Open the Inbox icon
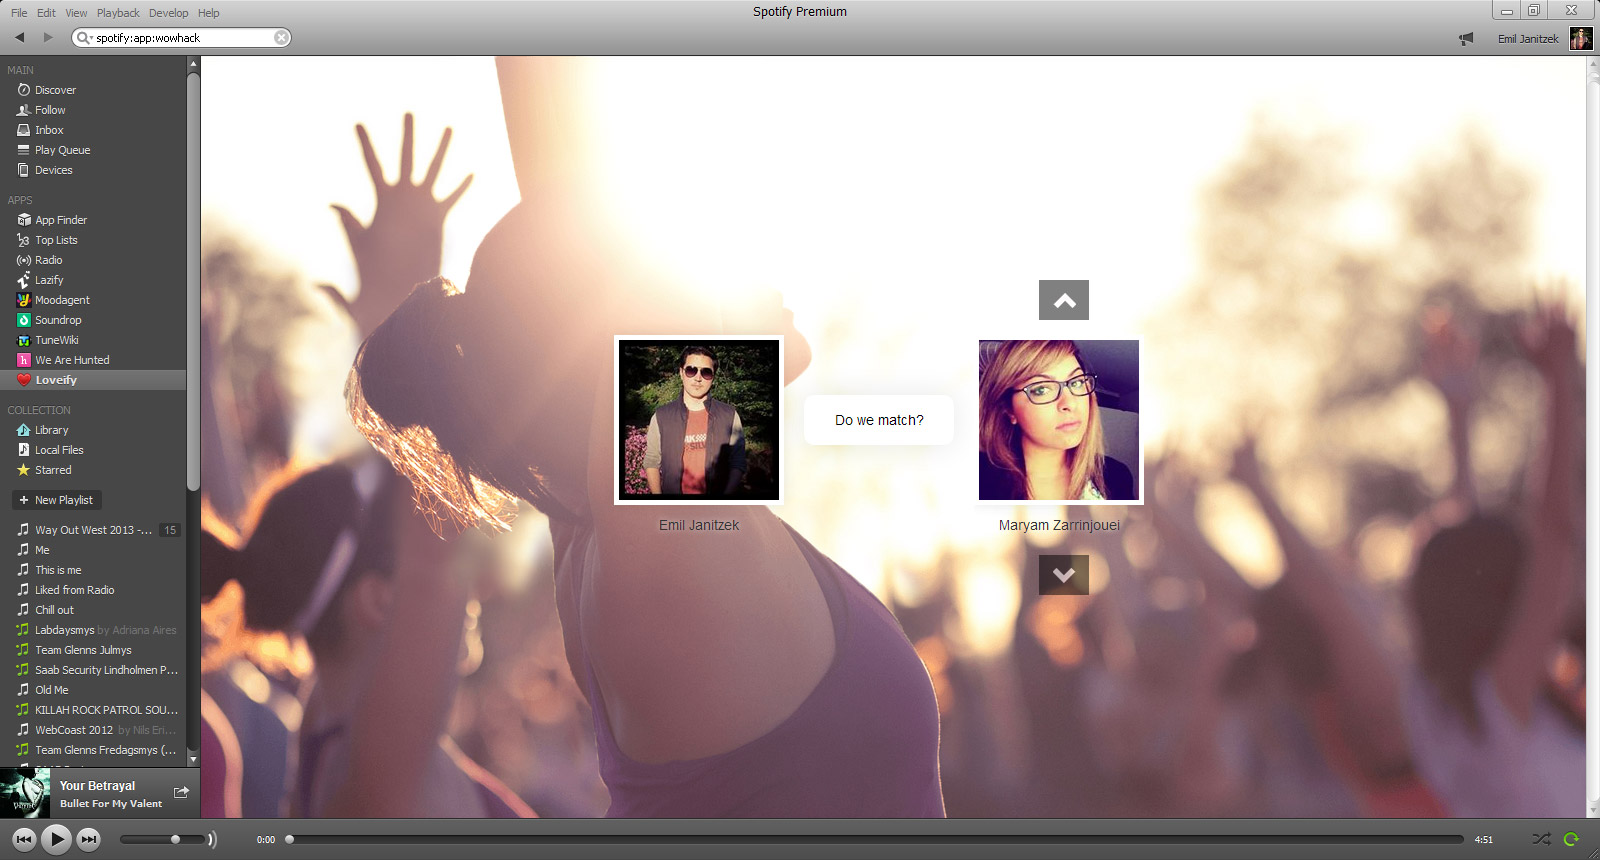This screenshot has height=860, width=1600. point(24,130)
